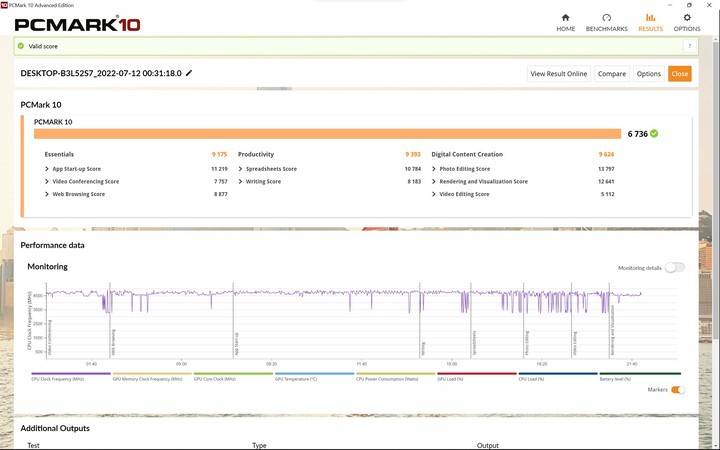
Task: Toggle GPU Memory Clock Frequency legend item
Action: 152,377
